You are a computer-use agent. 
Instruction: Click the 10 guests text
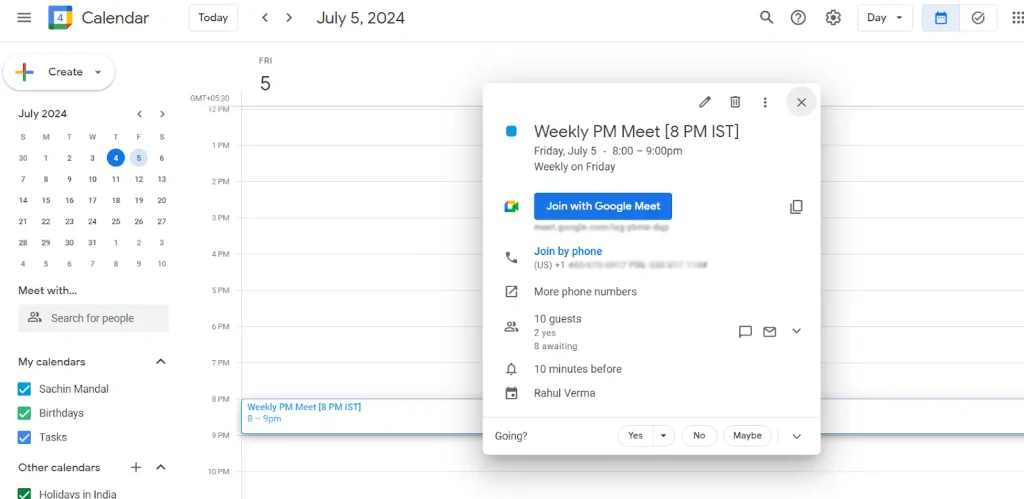pos(557,319)
